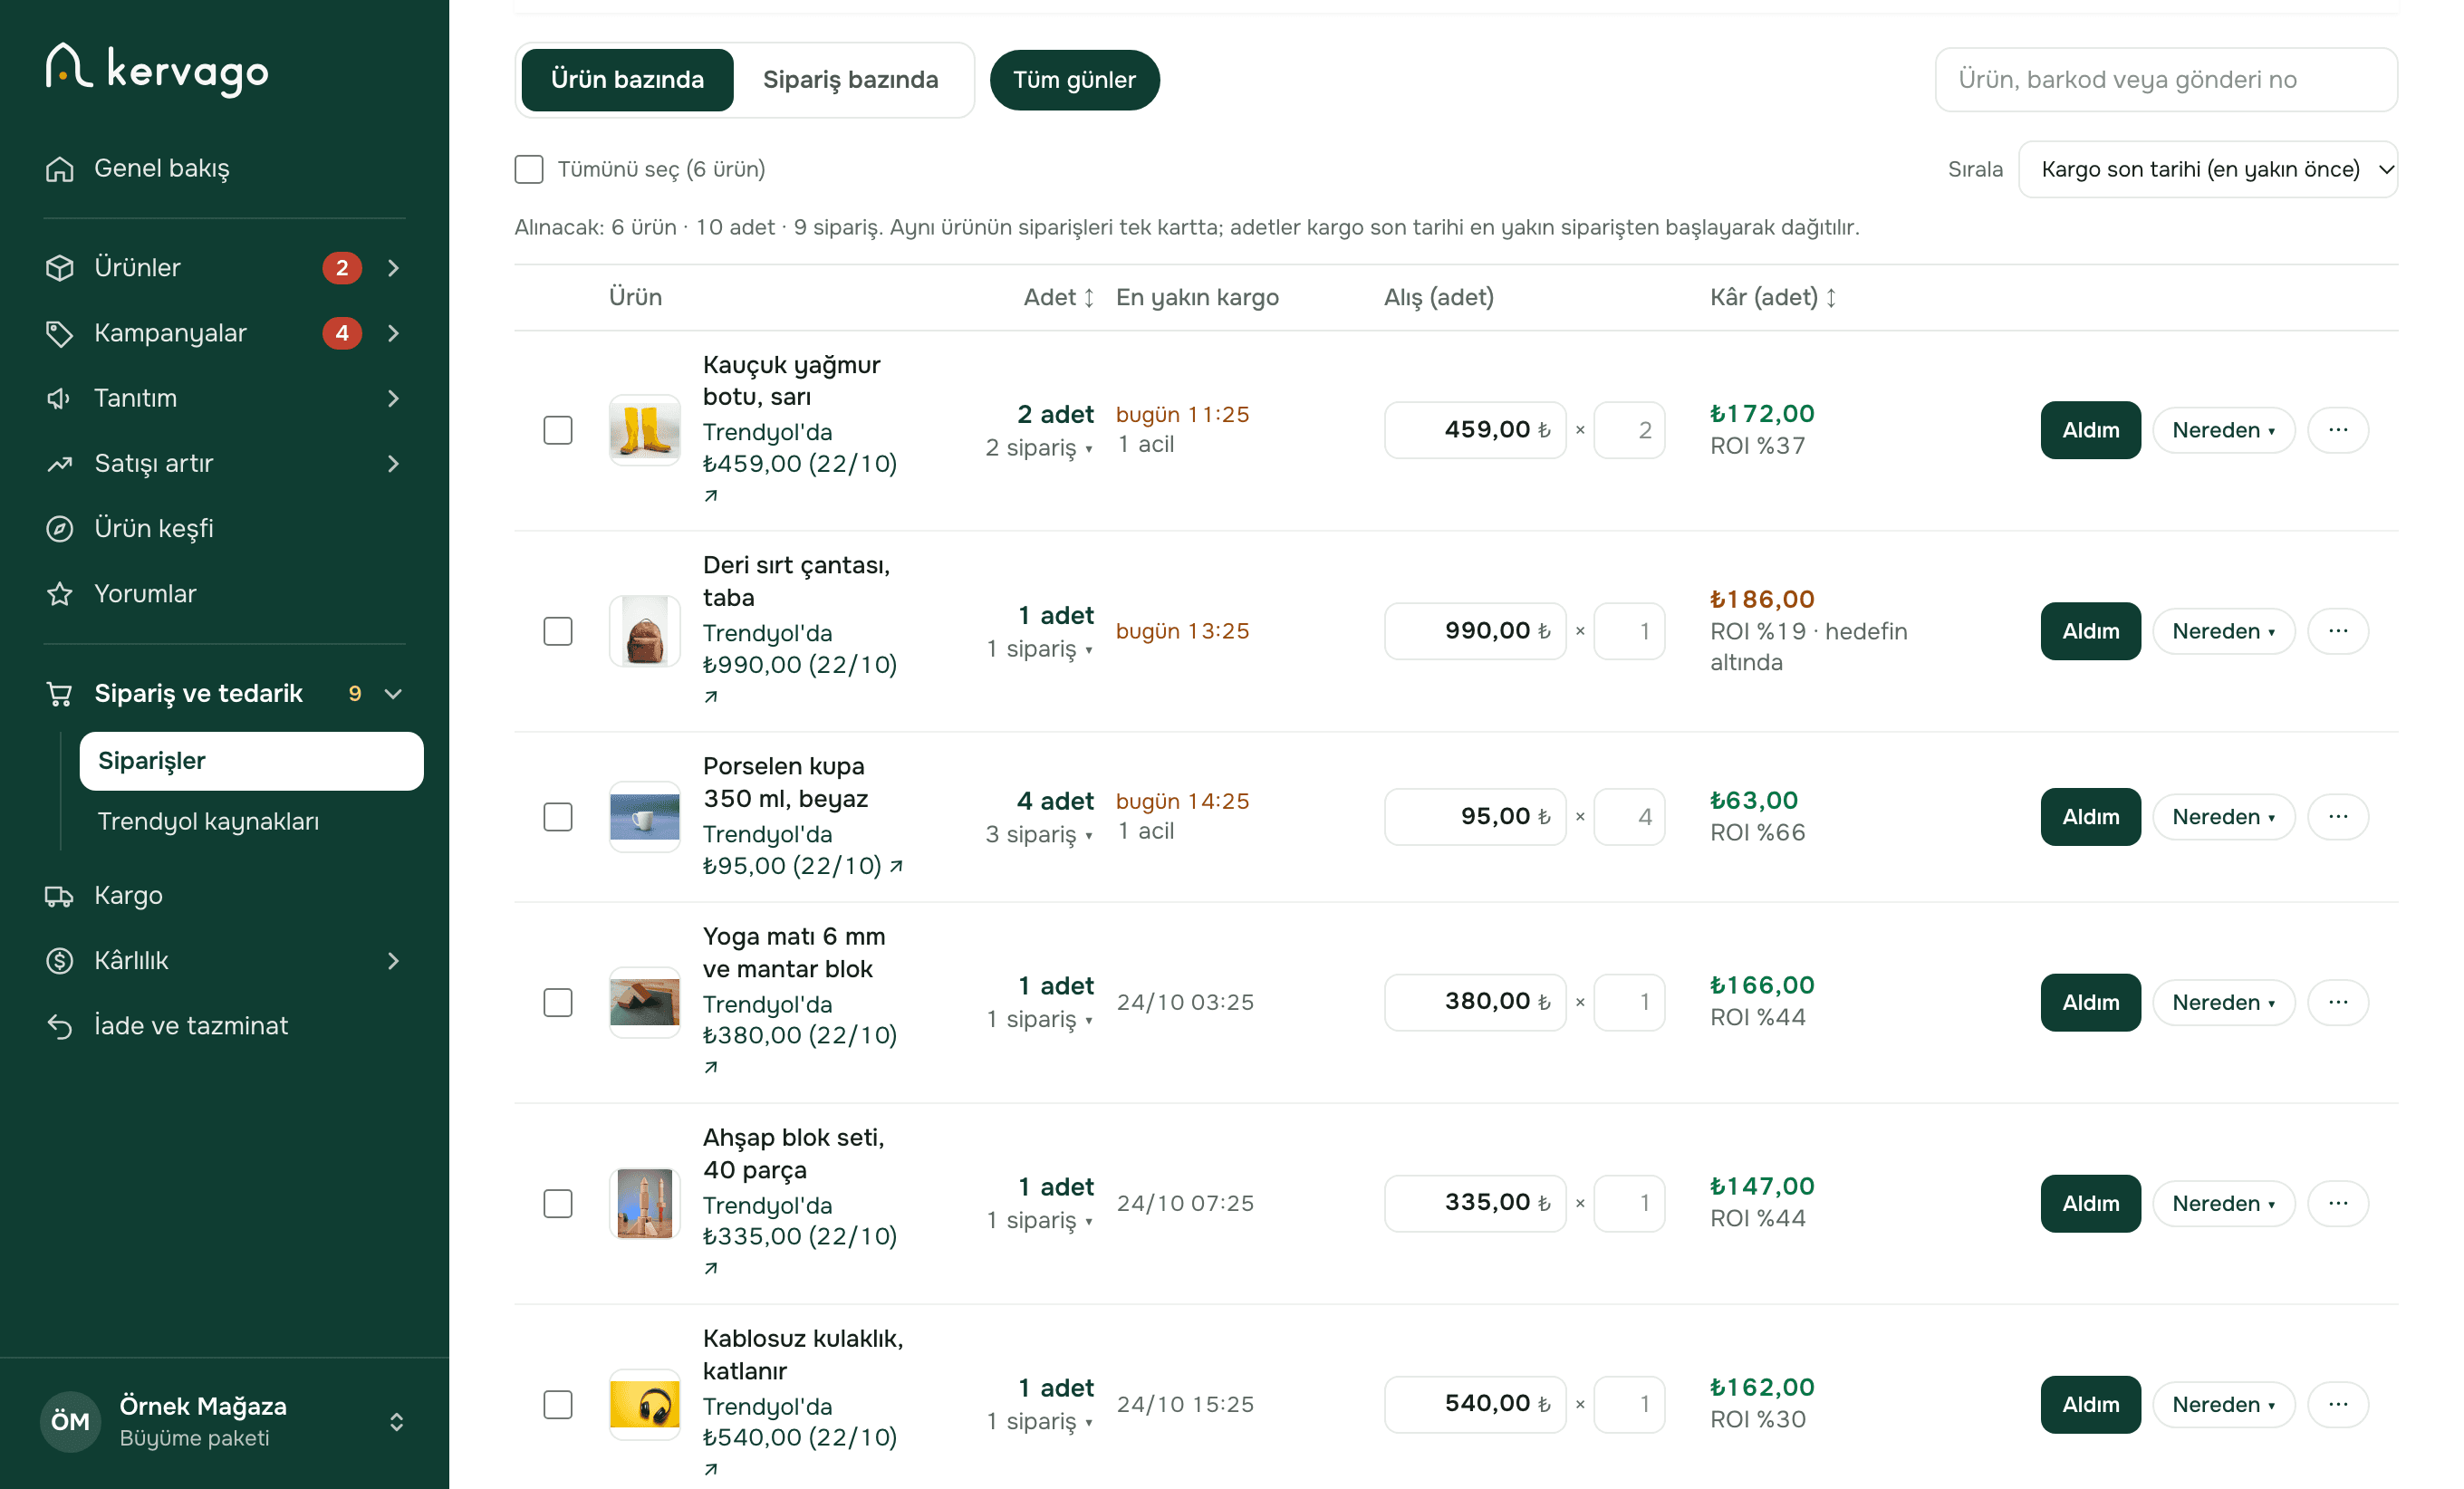Click the product search input field

(2166, 80)
